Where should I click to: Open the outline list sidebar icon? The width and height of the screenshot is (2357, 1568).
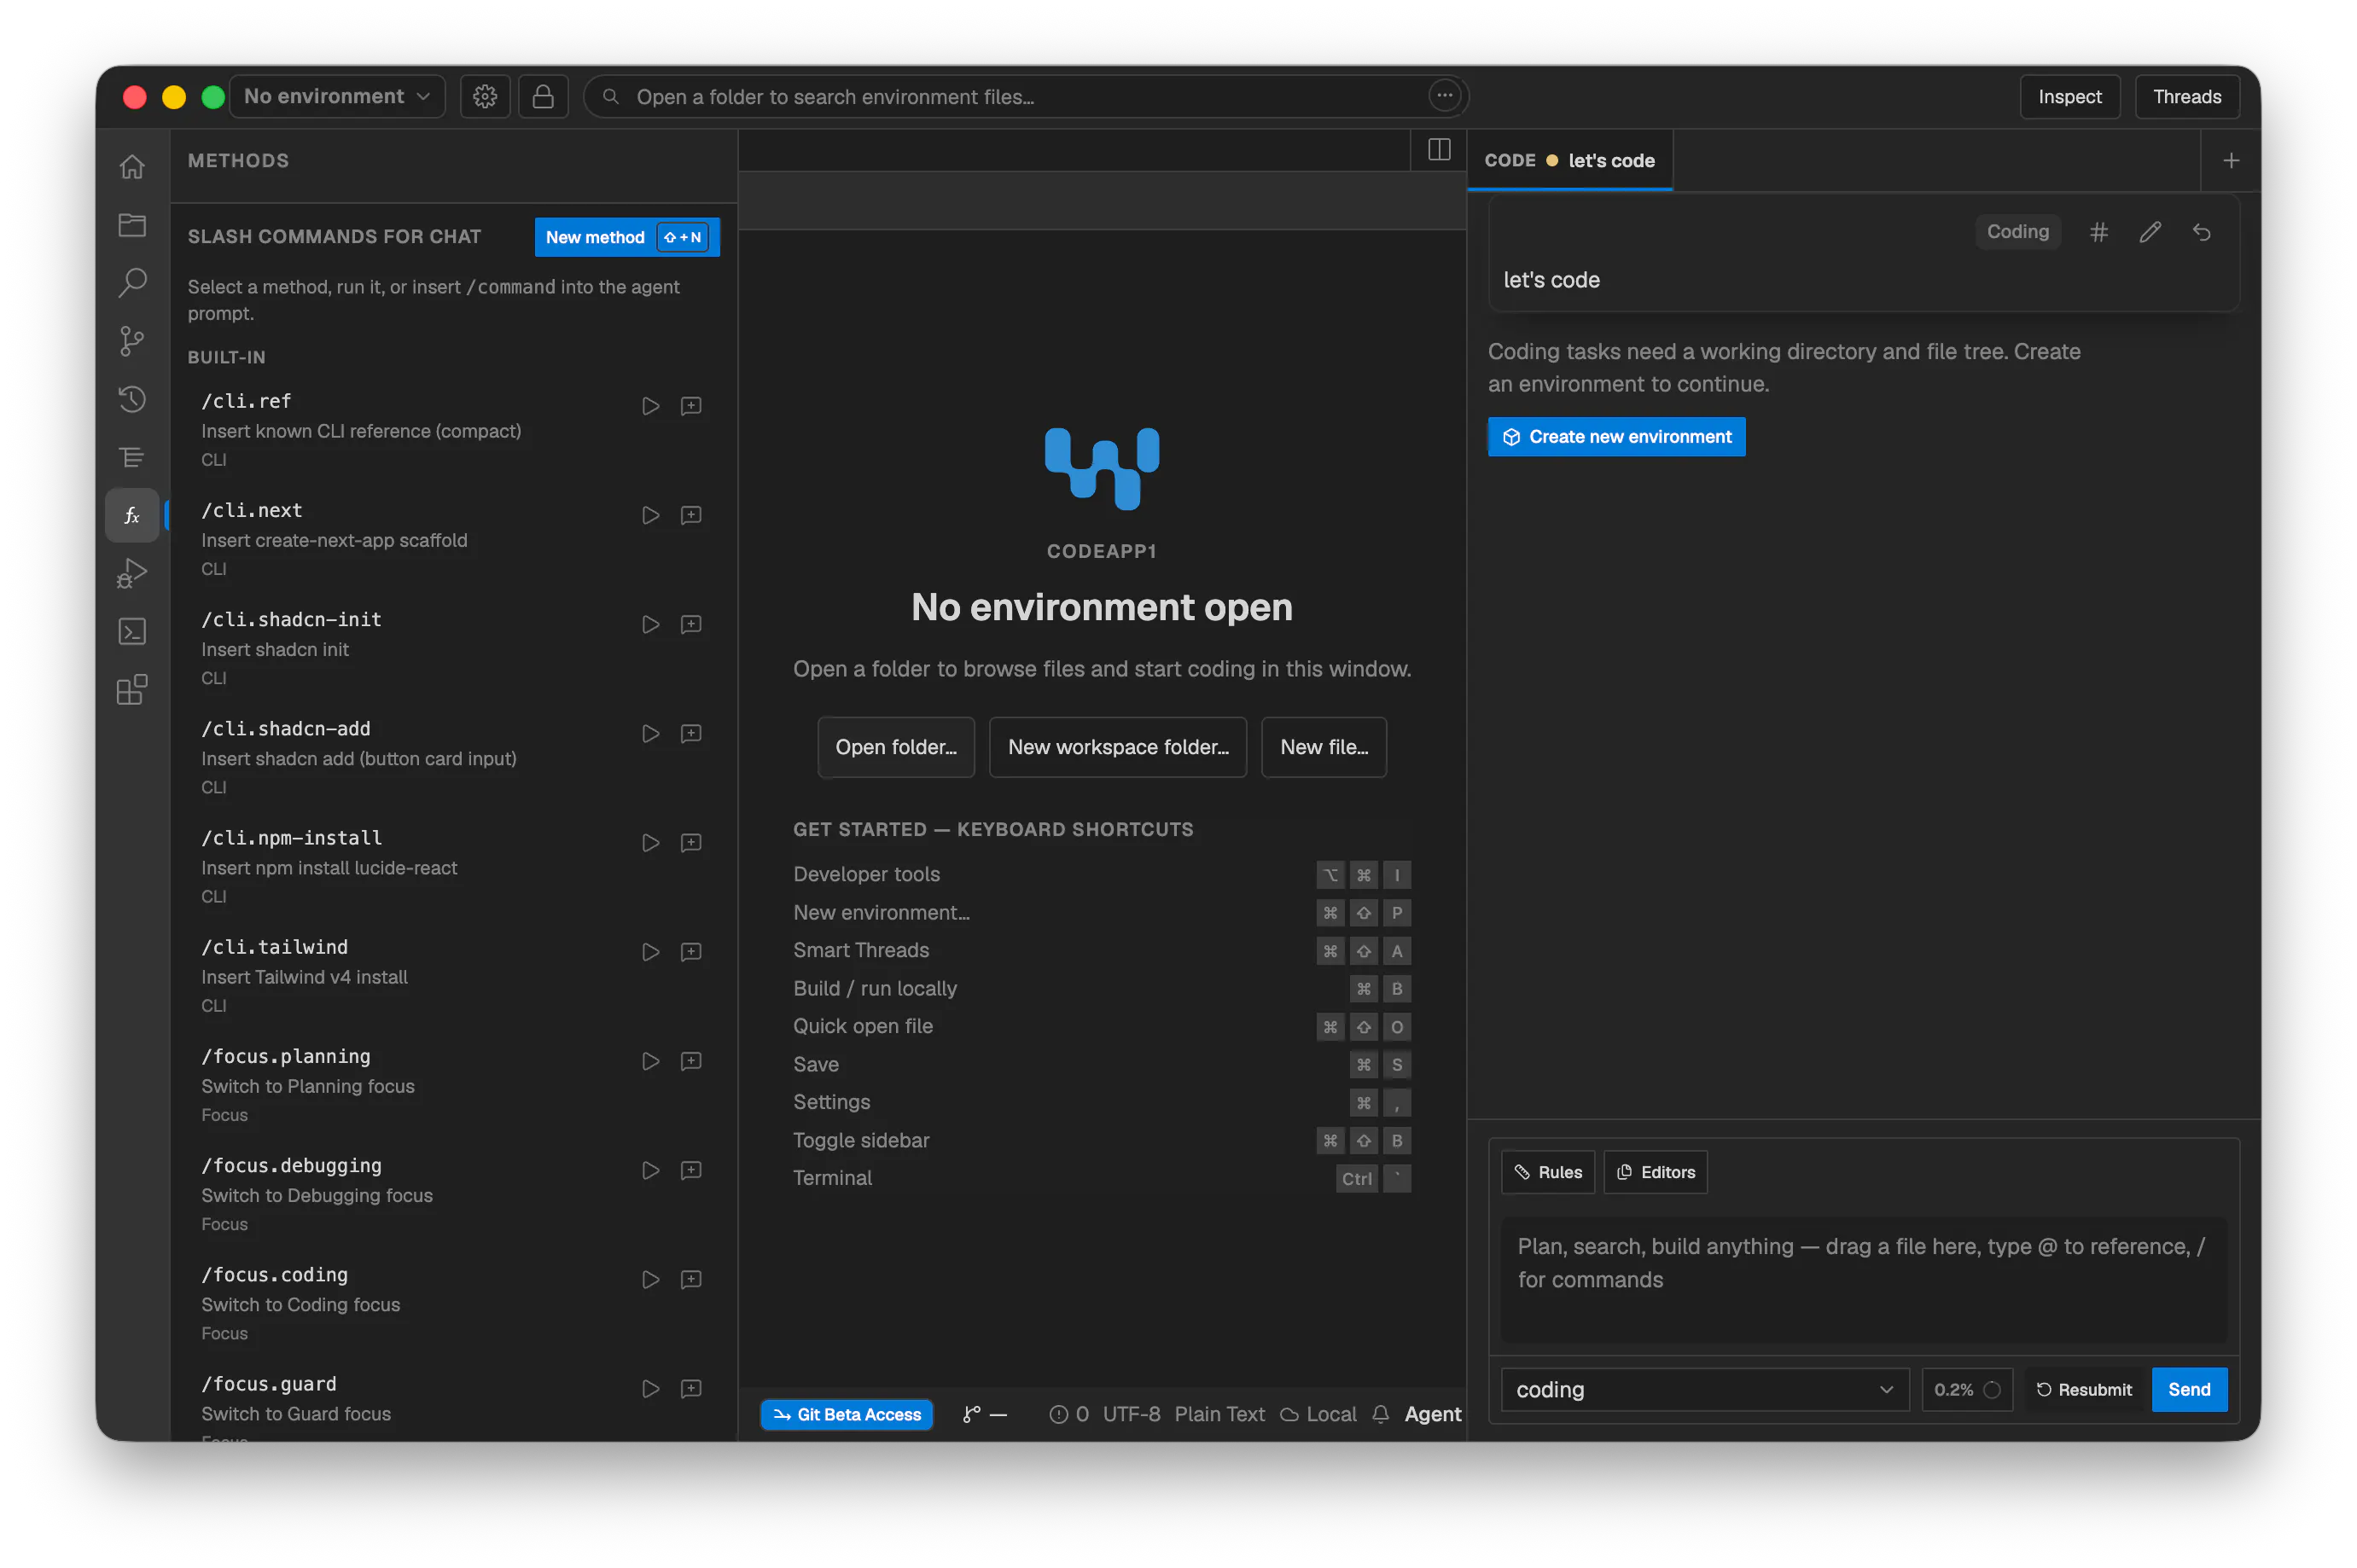[132, 457]
